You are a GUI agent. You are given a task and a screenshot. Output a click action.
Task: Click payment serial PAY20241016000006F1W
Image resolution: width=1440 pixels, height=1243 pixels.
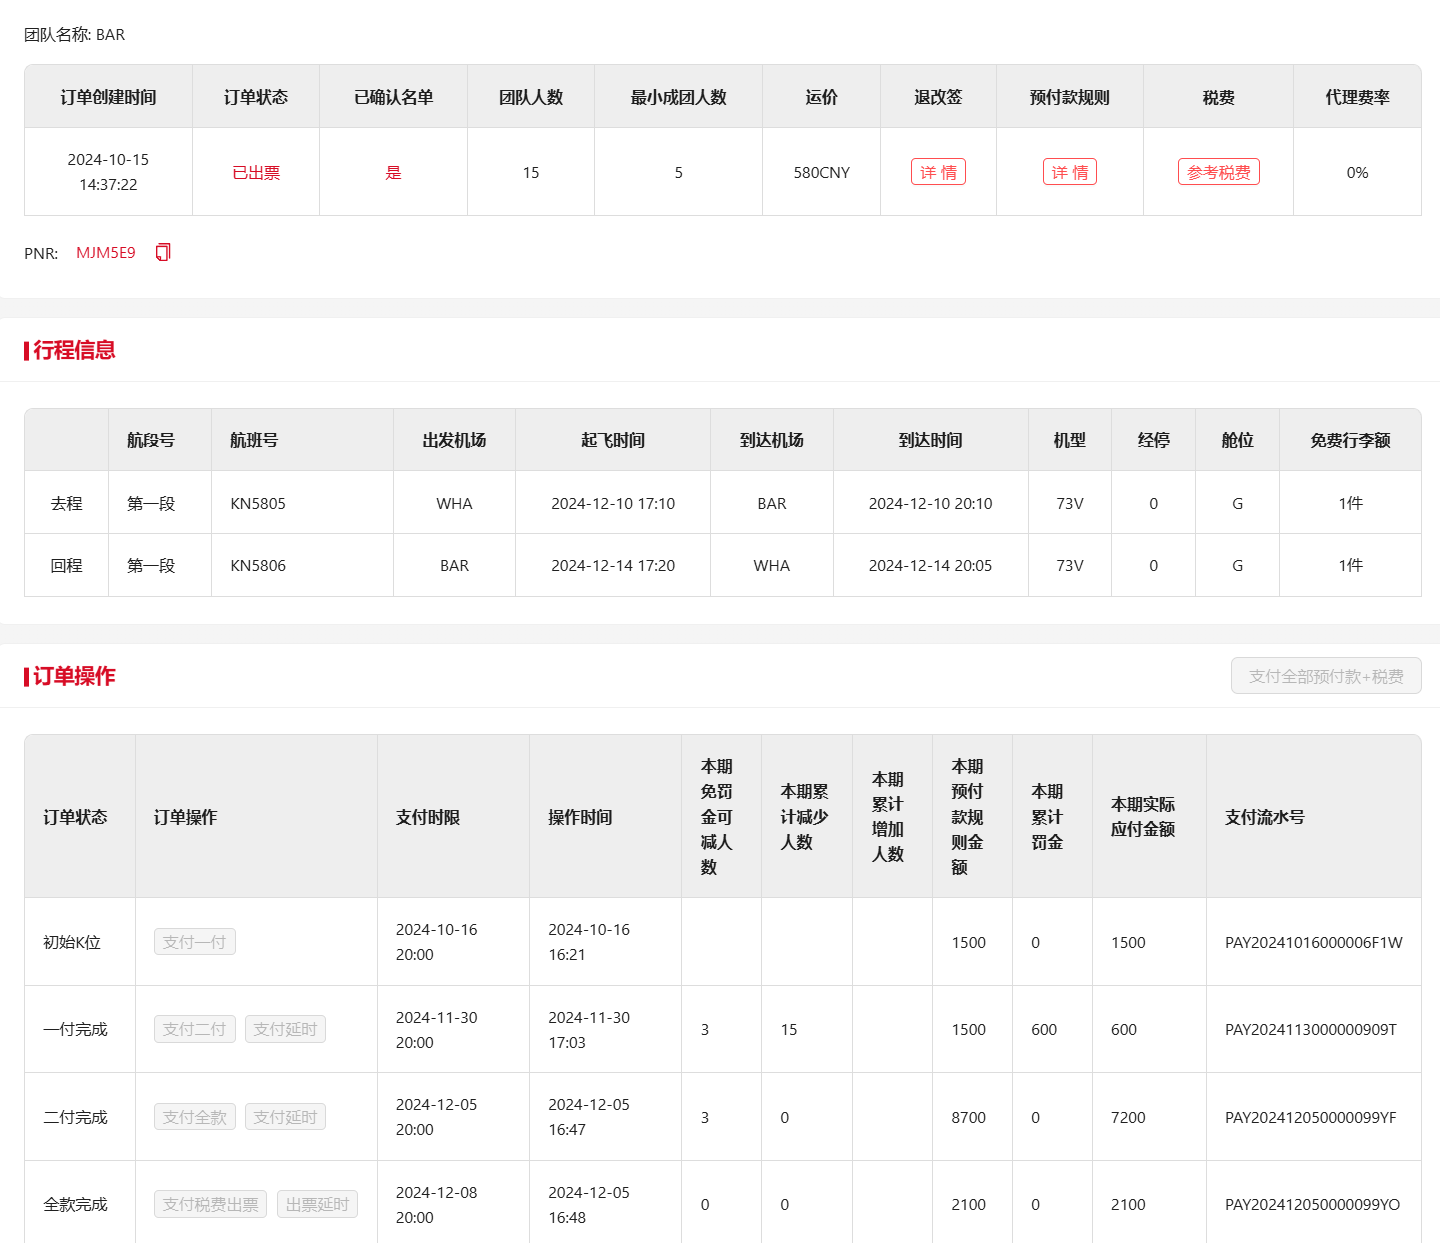point(1313,942)
